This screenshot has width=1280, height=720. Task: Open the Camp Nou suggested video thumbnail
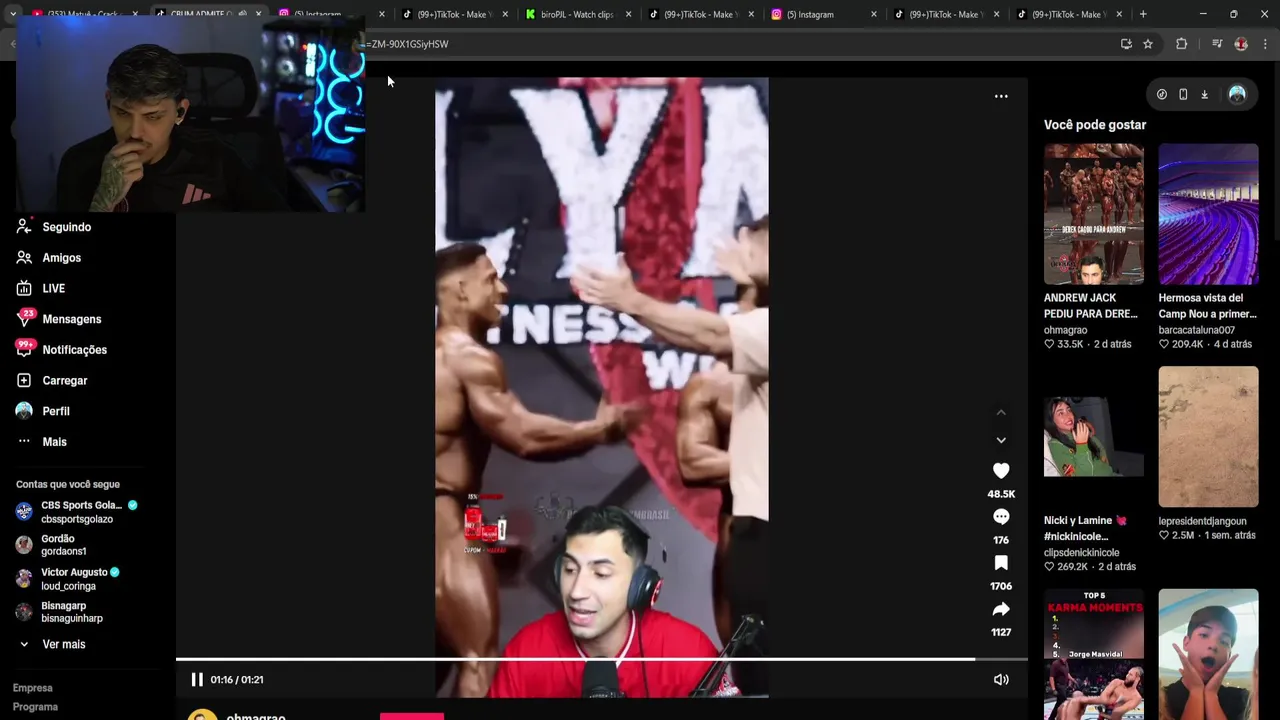pos(1208,214)
